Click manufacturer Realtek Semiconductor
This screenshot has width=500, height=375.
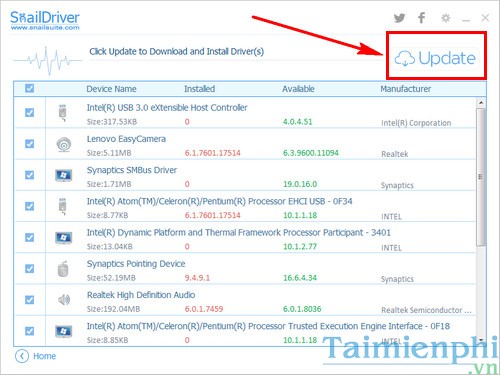coord(426,310)
